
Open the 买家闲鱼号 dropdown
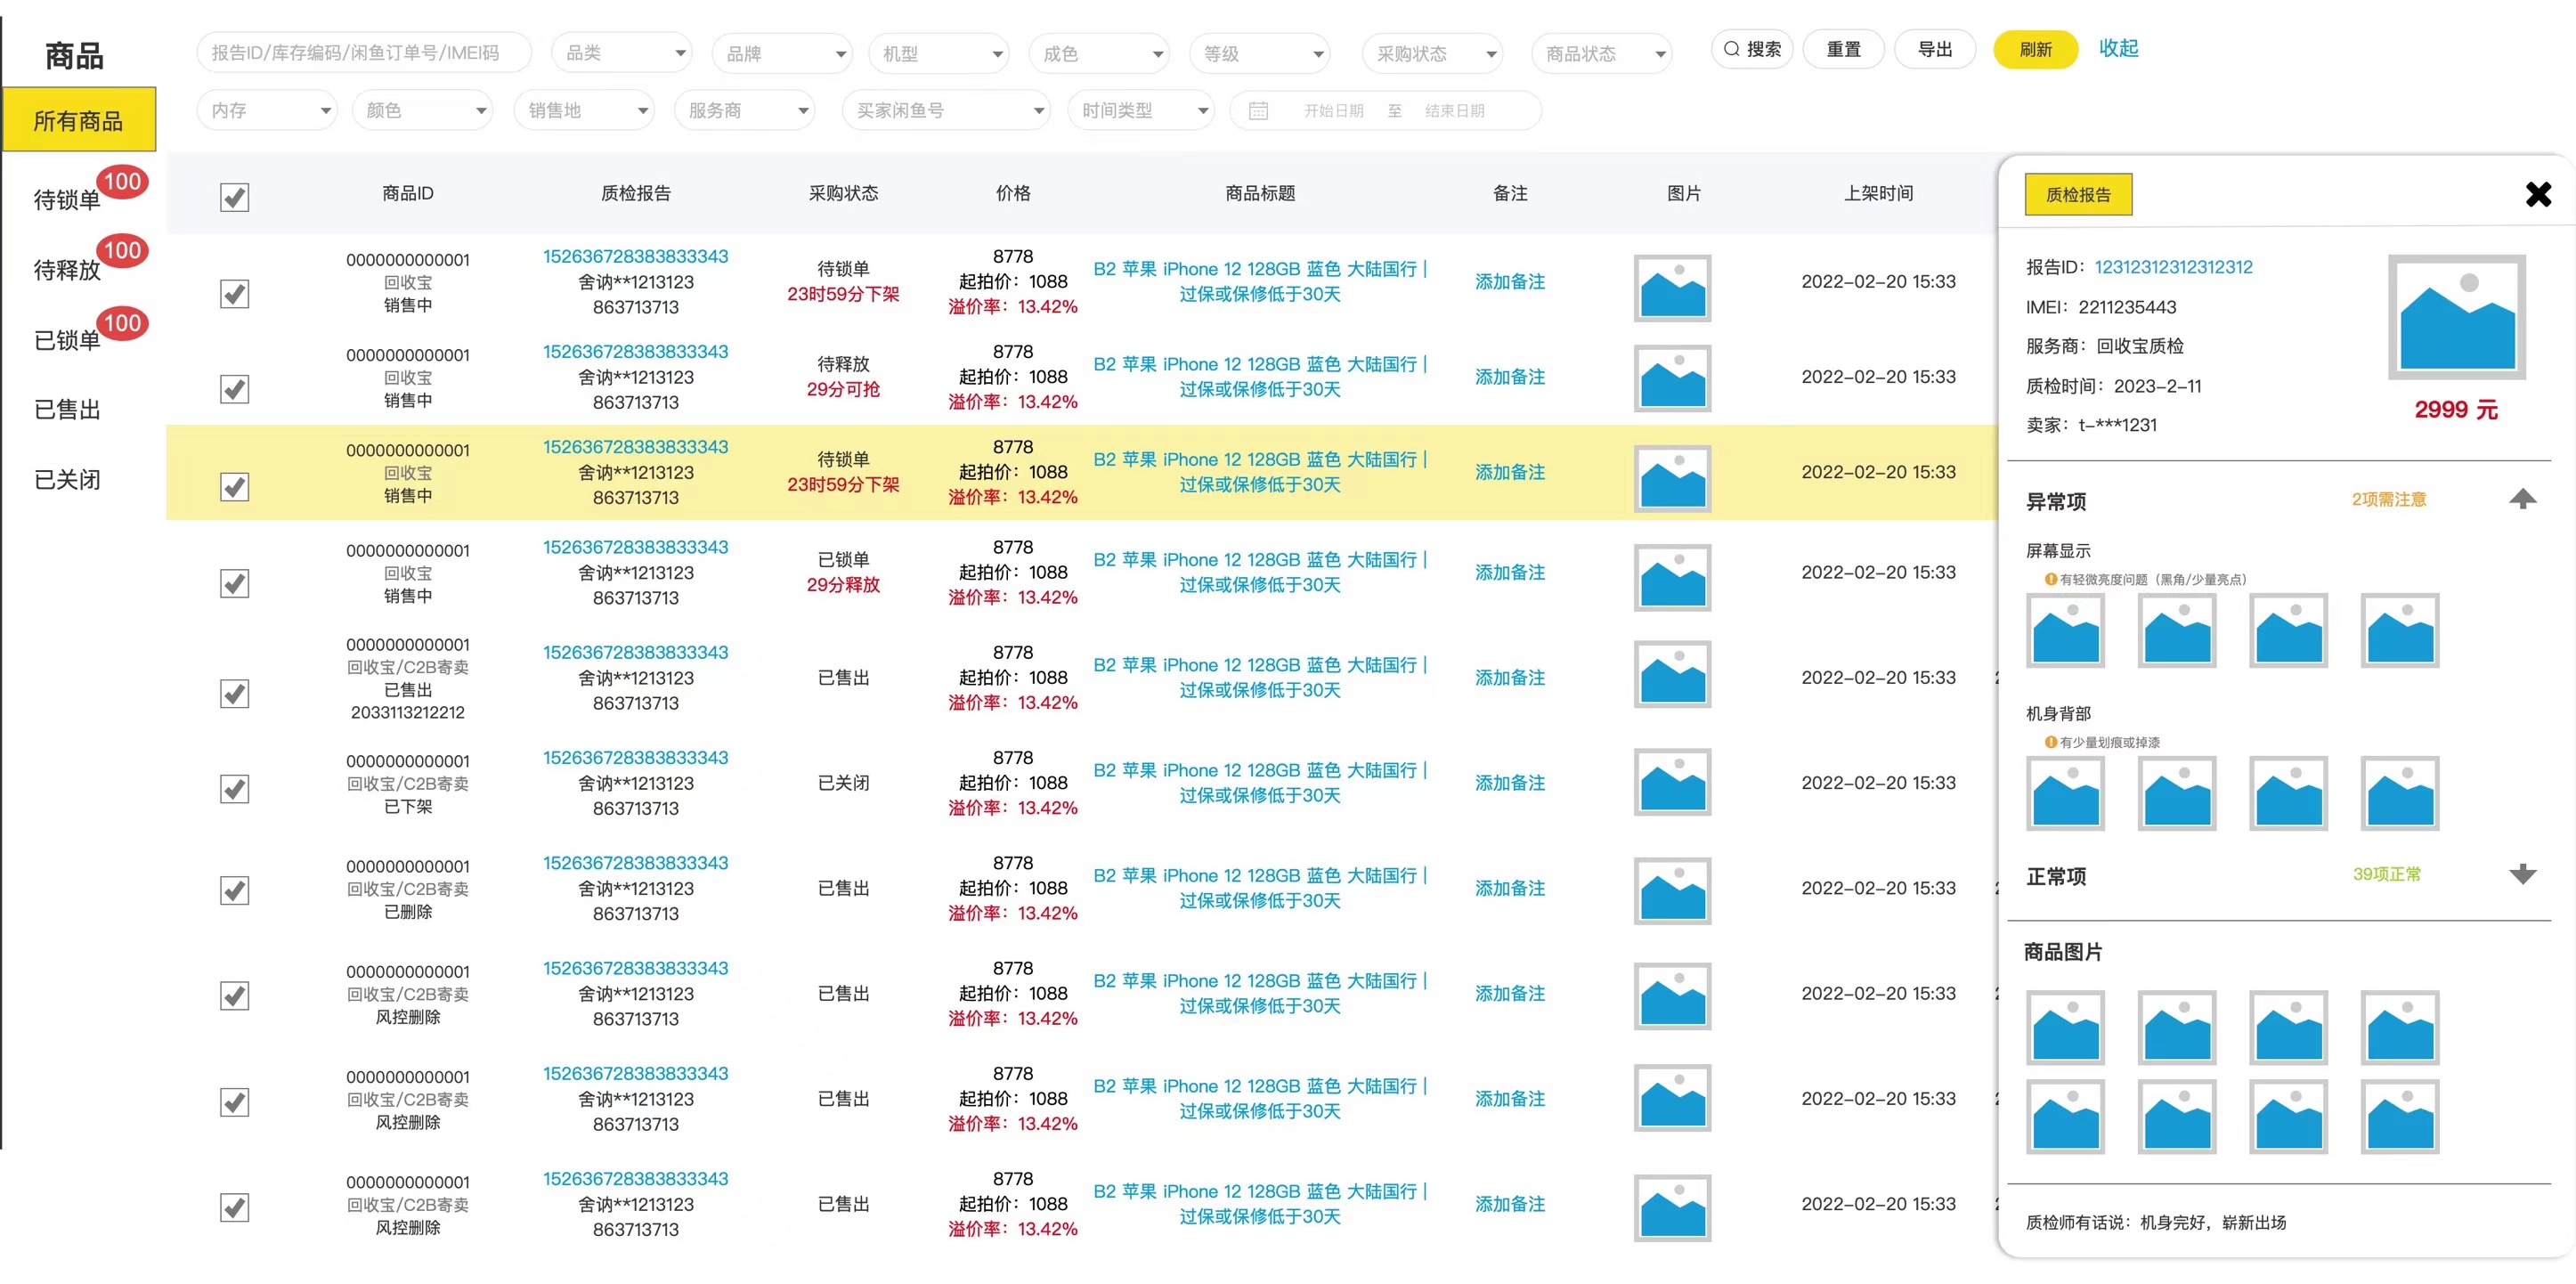pos(946,110)
